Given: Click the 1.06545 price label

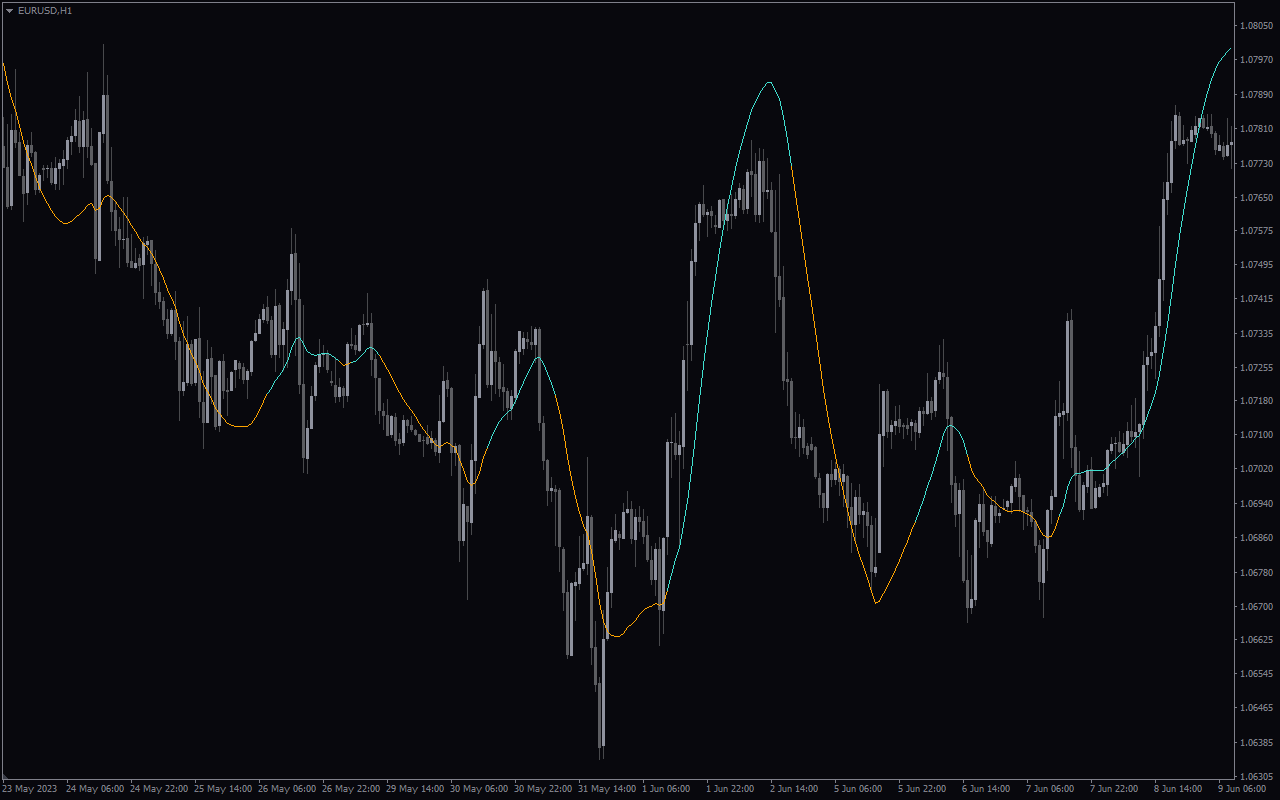Looking at the screenshot, I should (1256, 674).
